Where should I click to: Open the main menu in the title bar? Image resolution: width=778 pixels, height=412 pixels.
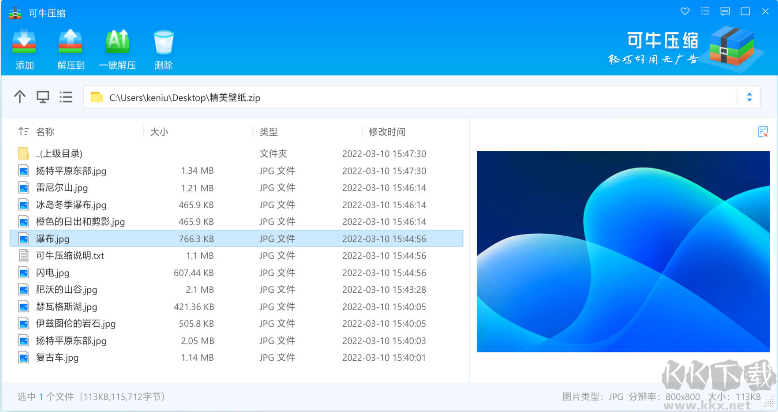coord(705,12)
